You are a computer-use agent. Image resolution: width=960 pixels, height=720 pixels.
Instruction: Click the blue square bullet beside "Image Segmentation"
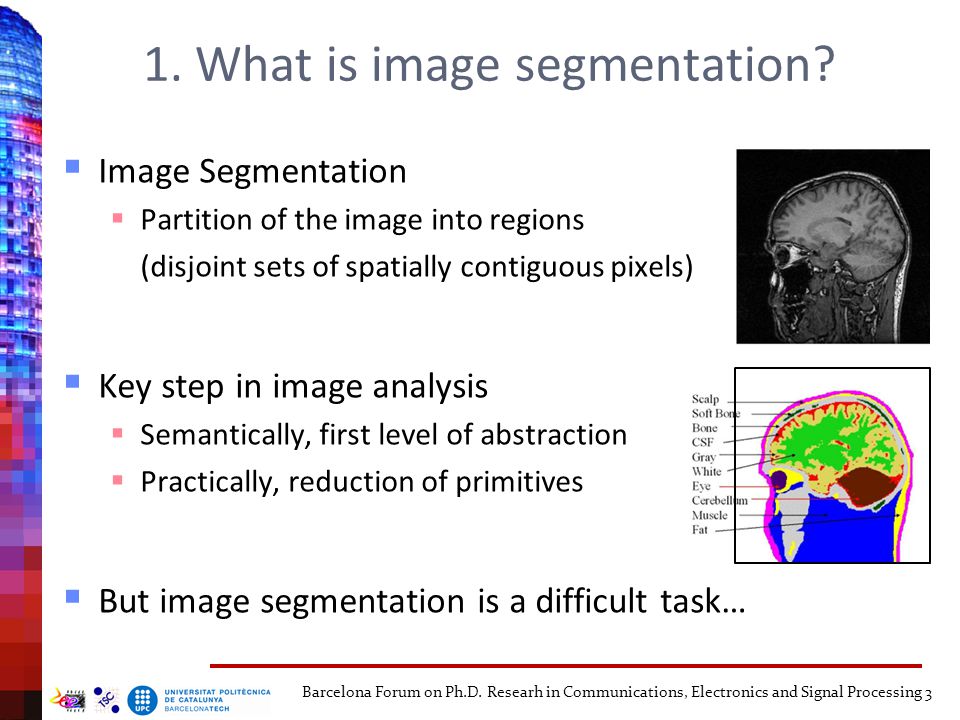(x=73, y=167)
